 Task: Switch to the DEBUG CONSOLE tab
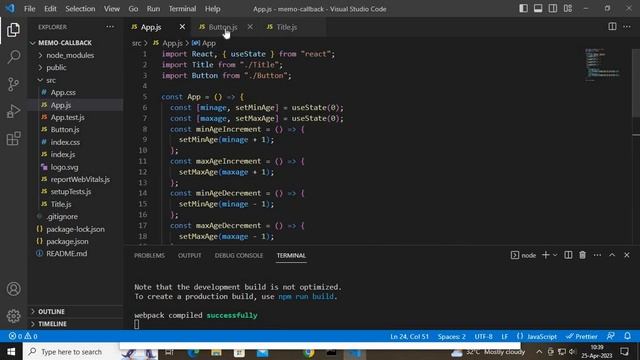[x=239, y=256]
